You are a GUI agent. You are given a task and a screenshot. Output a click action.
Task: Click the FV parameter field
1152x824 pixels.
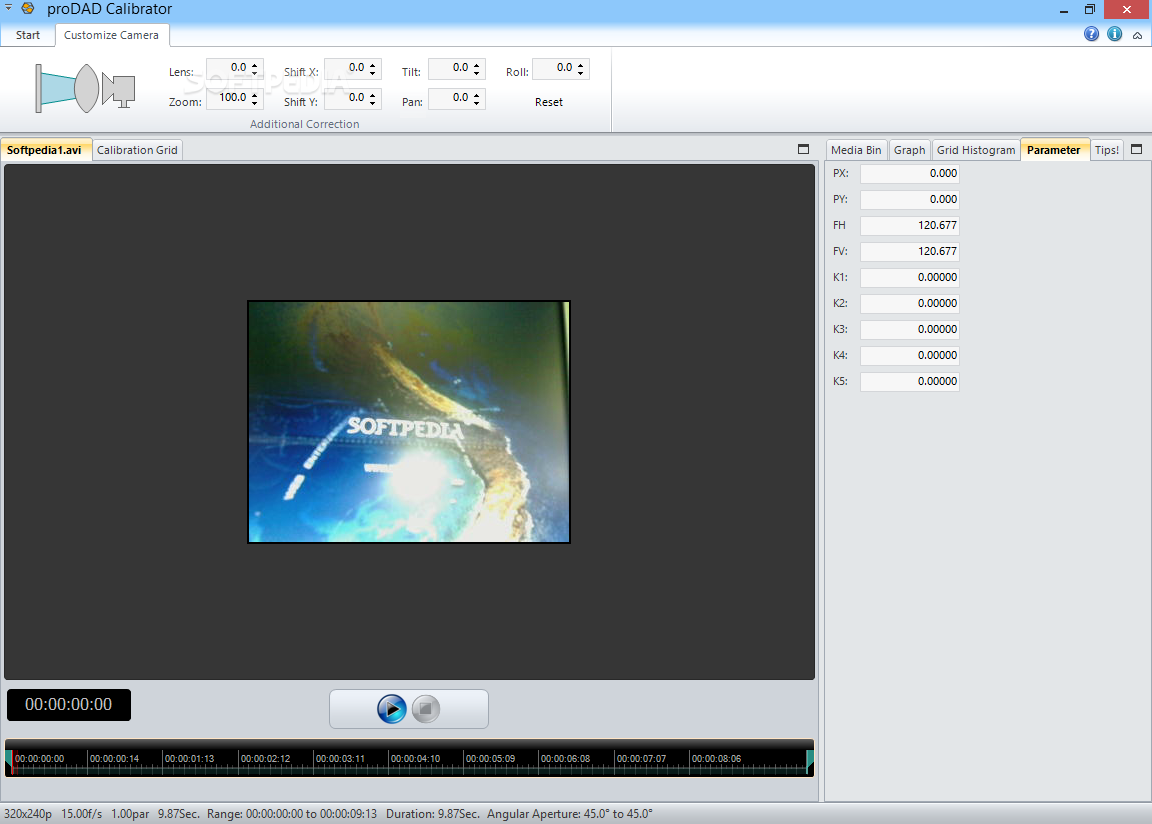910,251
